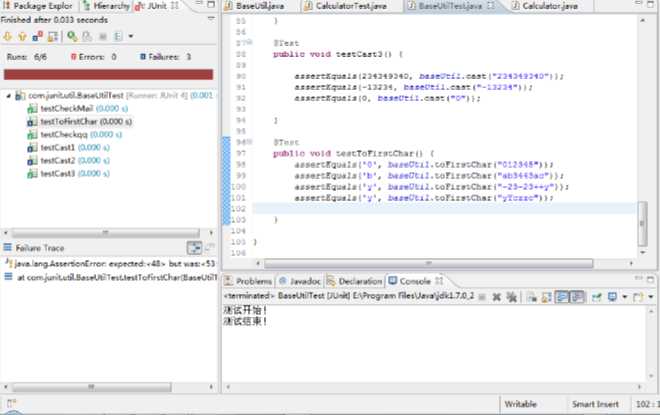Click the editor horizontal scrollbar
The height and width of the screenshot is (415, 660).
pyautogui.click(x=428, y=263)
